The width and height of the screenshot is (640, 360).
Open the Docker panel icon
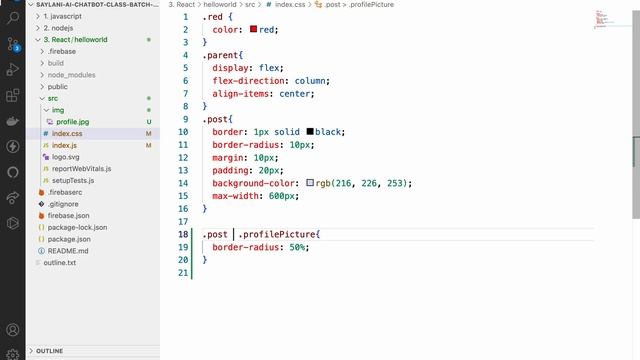pos(13,121)
